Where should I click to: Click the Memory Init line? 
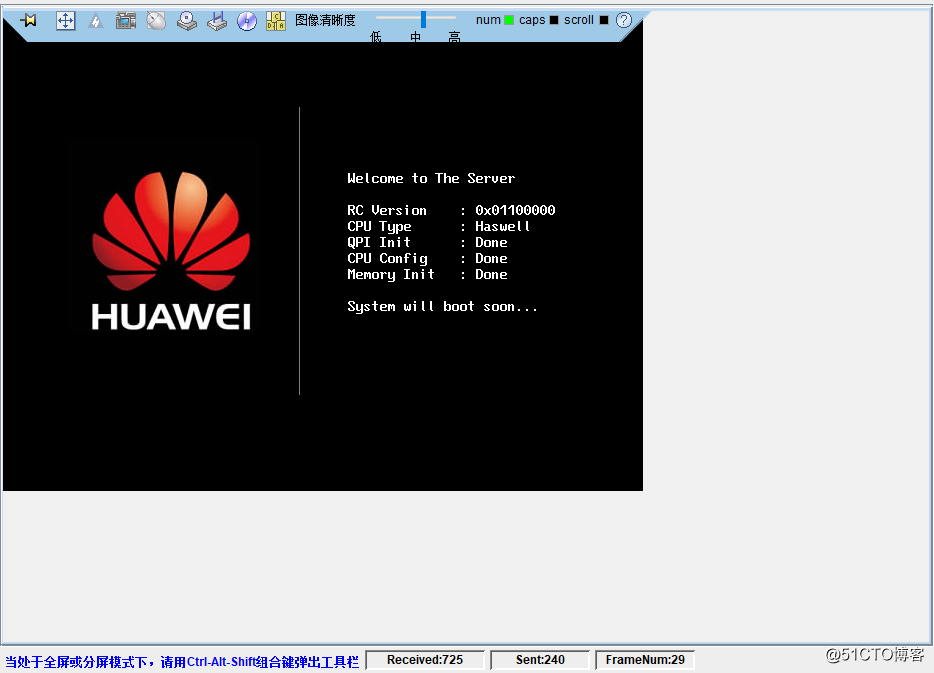pos(427,275)
